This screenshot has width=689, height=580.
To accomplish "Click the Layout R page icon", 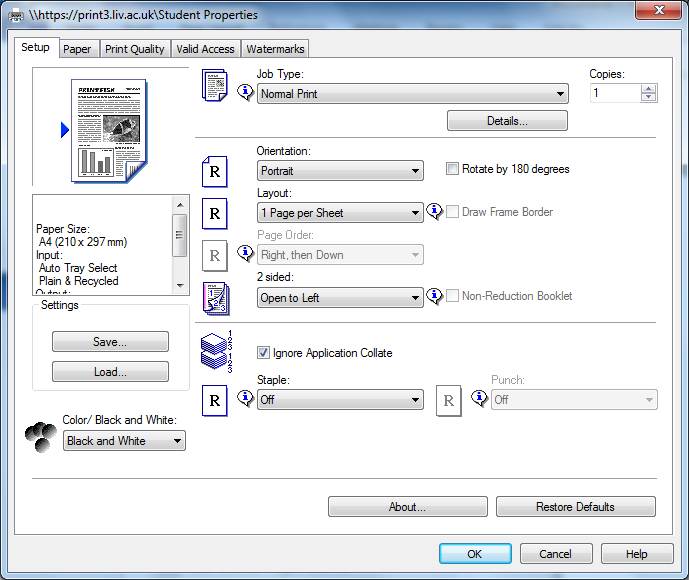I will (214, 214).
